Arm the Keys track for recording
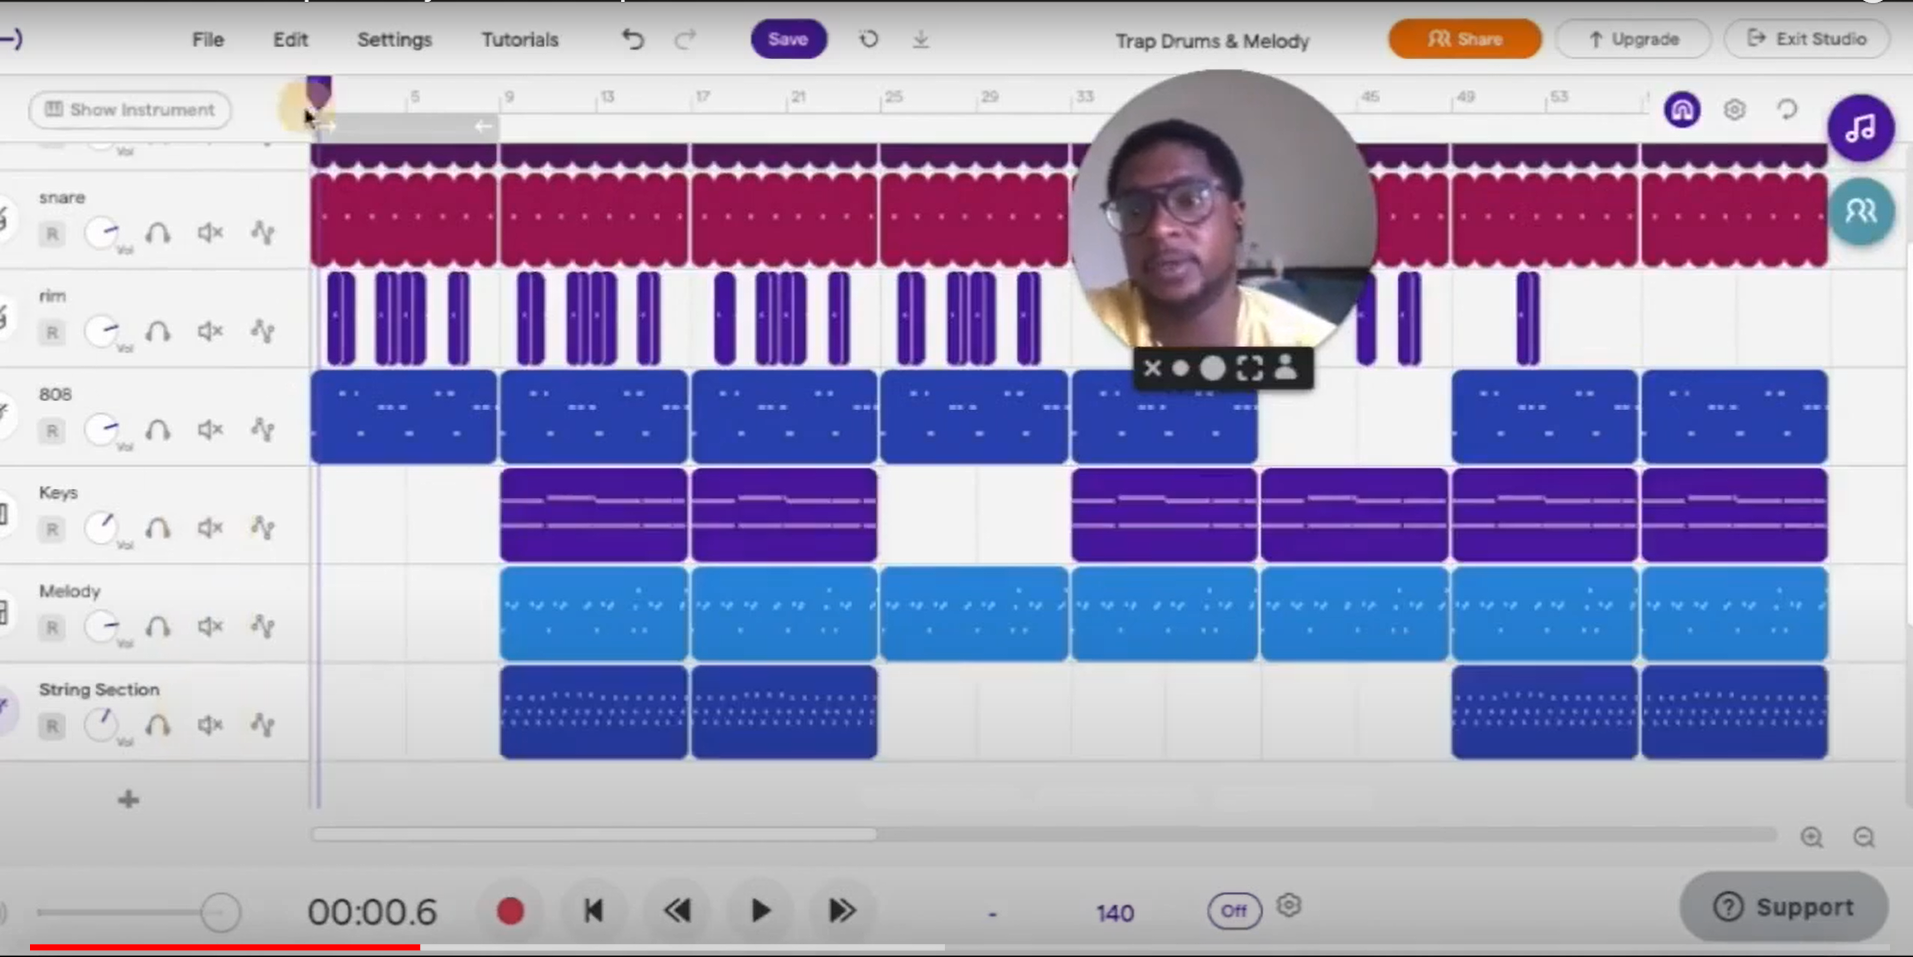This screenshot has height=957, width=1913. pos(51,529)
